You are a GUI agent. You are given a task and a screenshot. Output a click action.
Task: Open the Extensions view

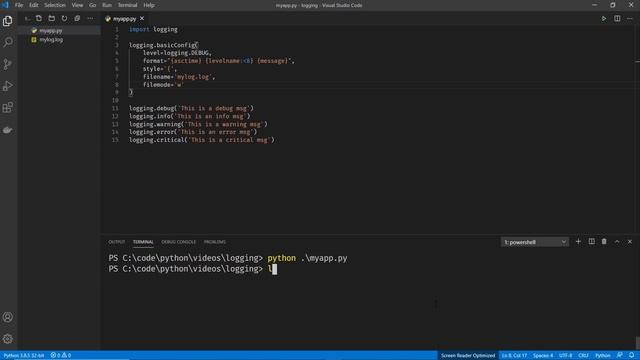(x=8, y=108)
